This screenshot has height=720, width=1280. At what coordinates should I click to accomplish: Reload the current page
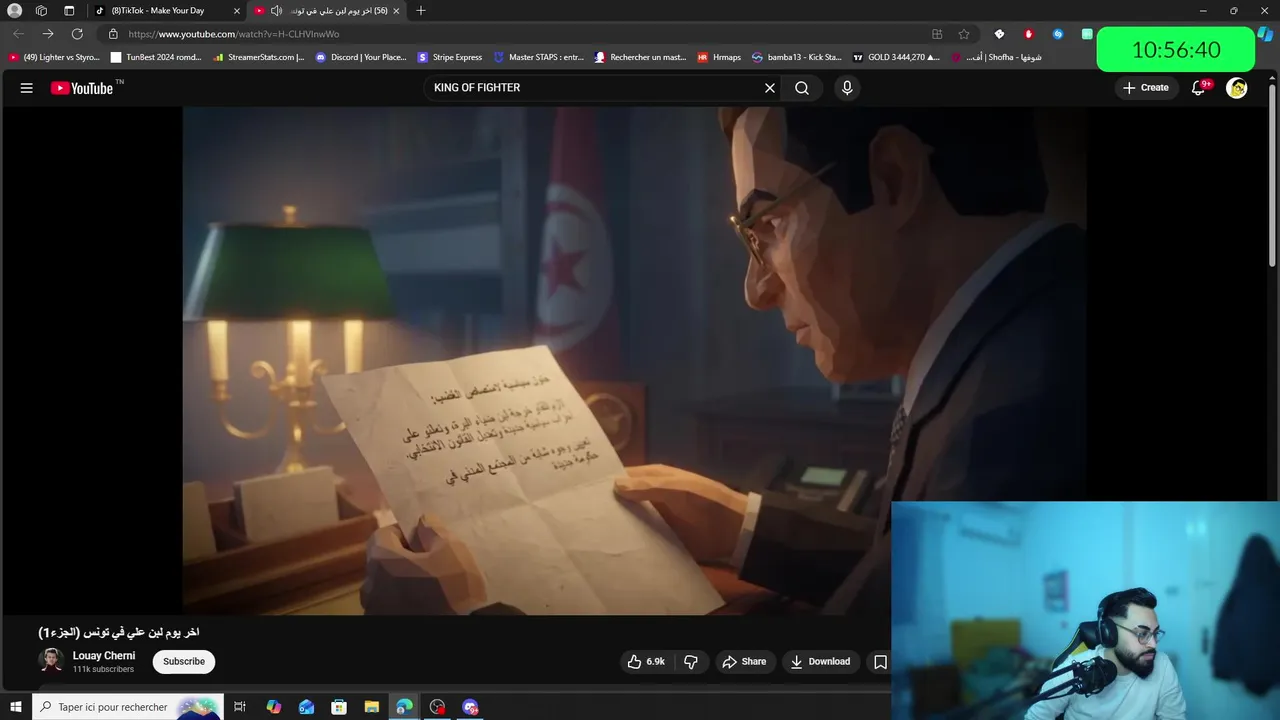[x=77, y=34]
